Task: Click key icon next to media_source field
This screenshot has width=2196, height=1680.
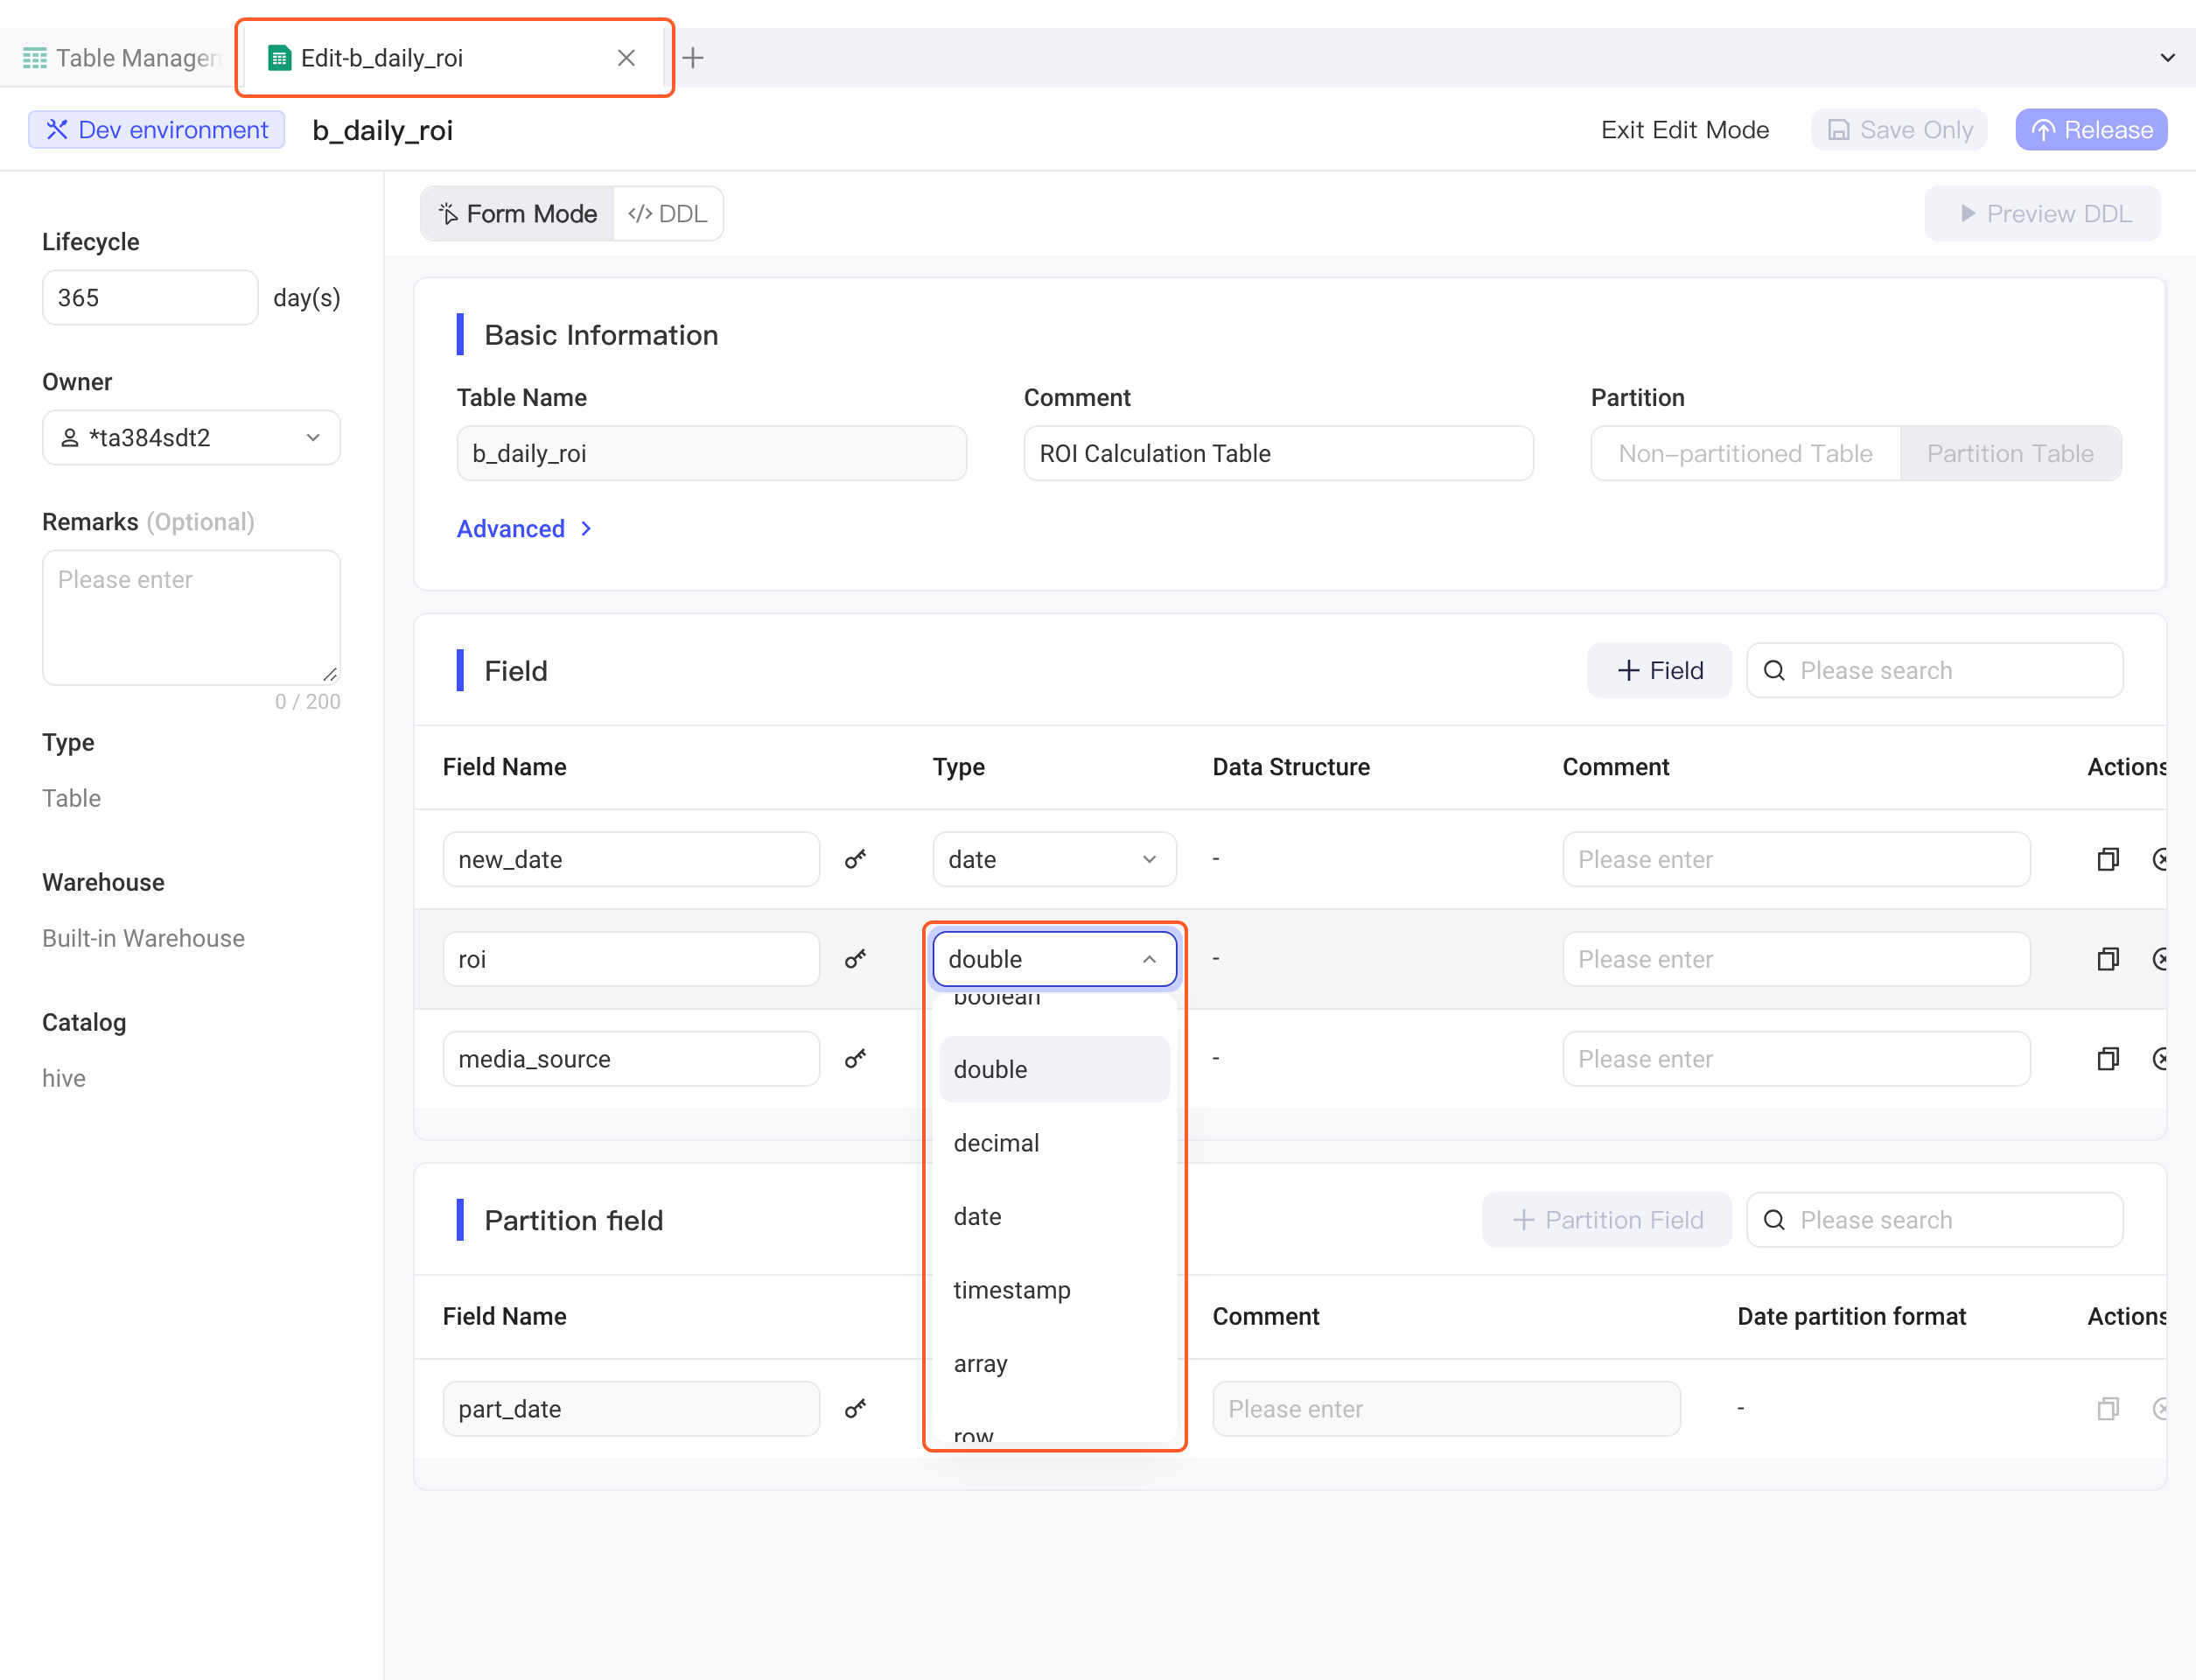Action: (x=855, y=1059)
